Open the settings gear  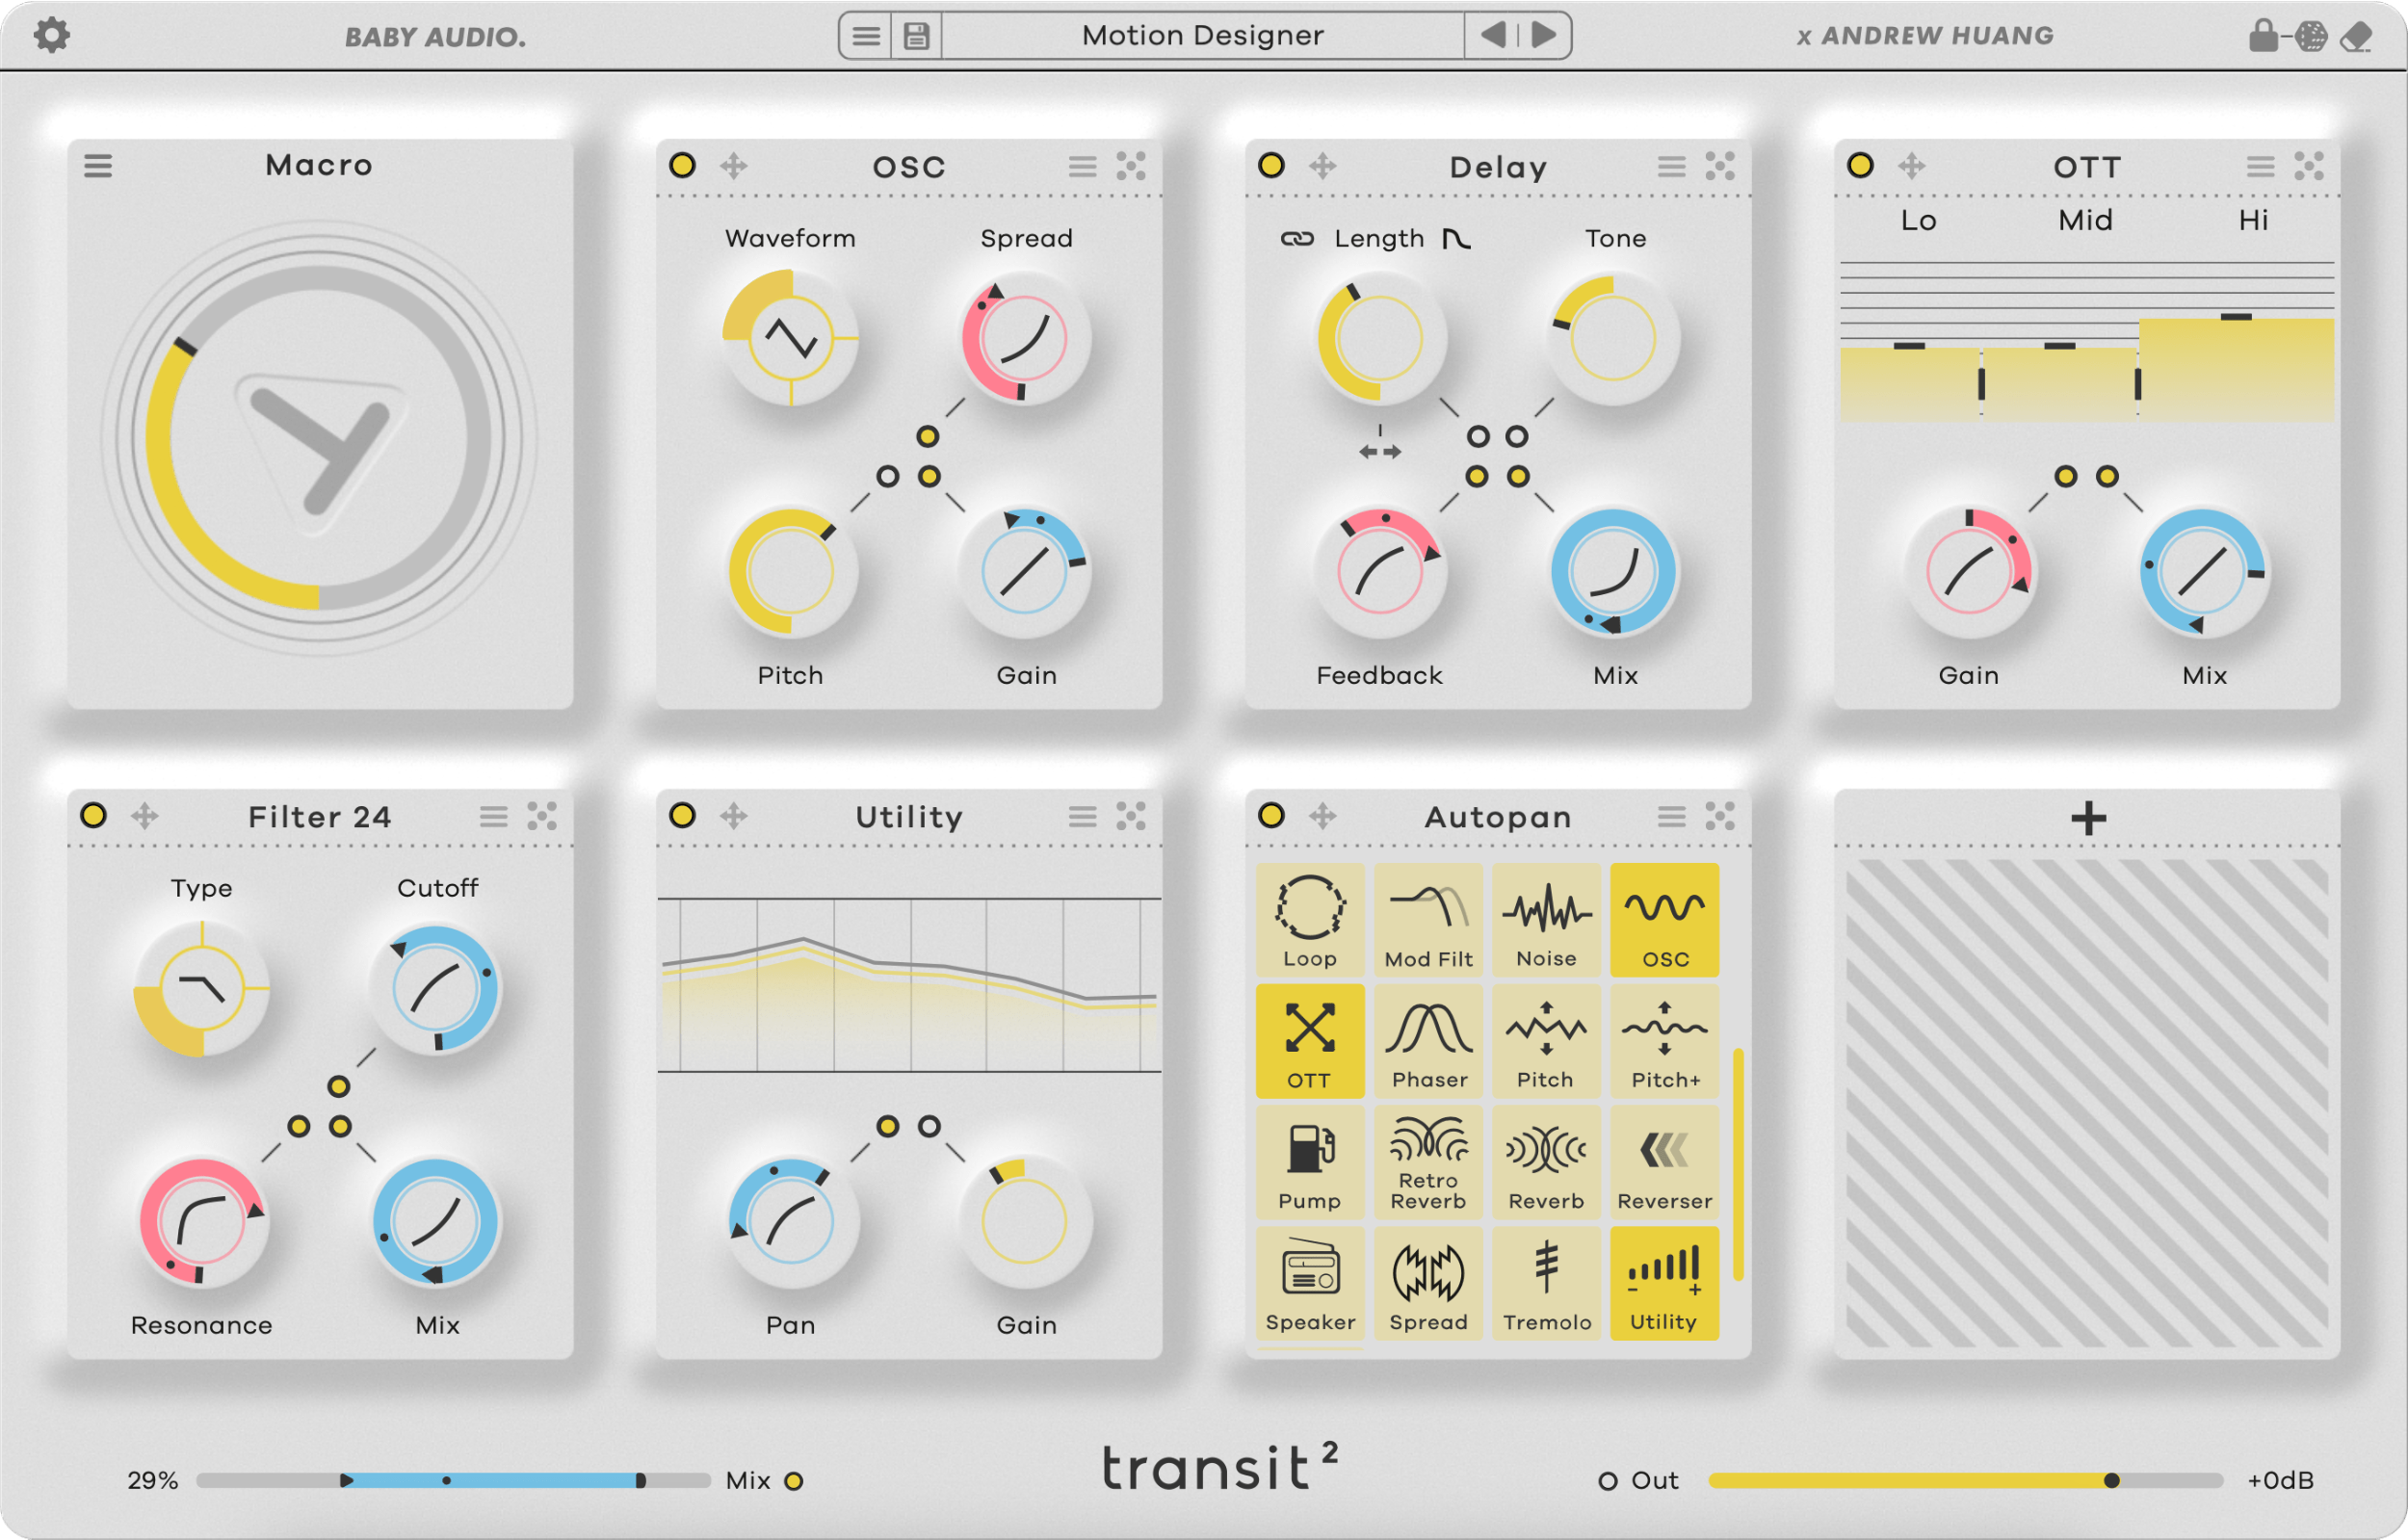[x=53, y=34]
